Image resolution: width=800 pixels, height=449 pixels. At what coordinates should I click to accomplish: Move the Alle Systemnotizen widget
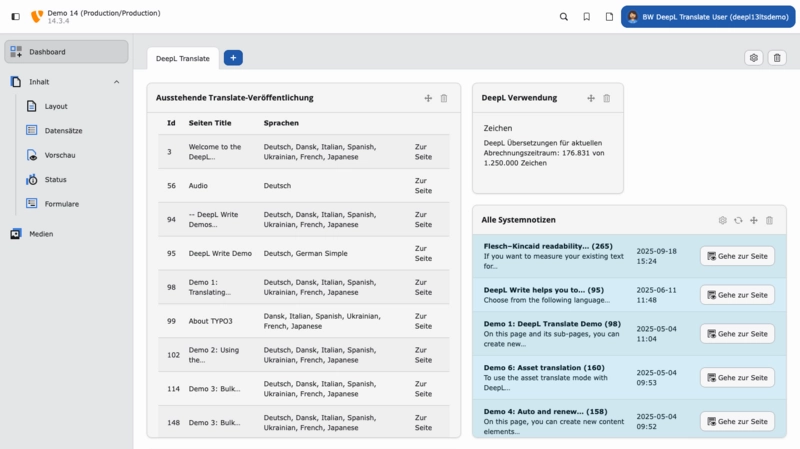[754, 220]
